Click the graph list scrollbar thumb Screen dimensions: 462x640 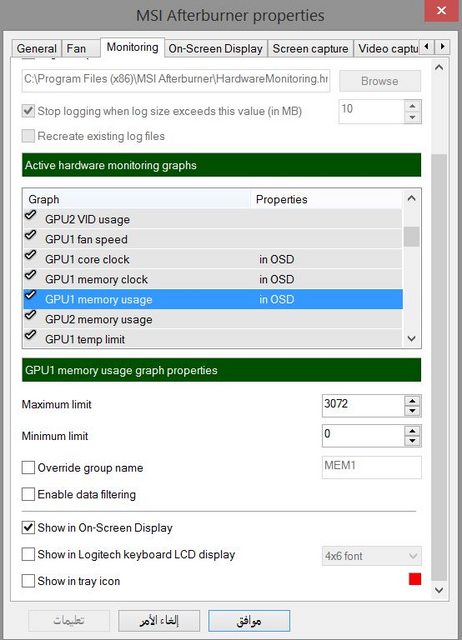411,236
